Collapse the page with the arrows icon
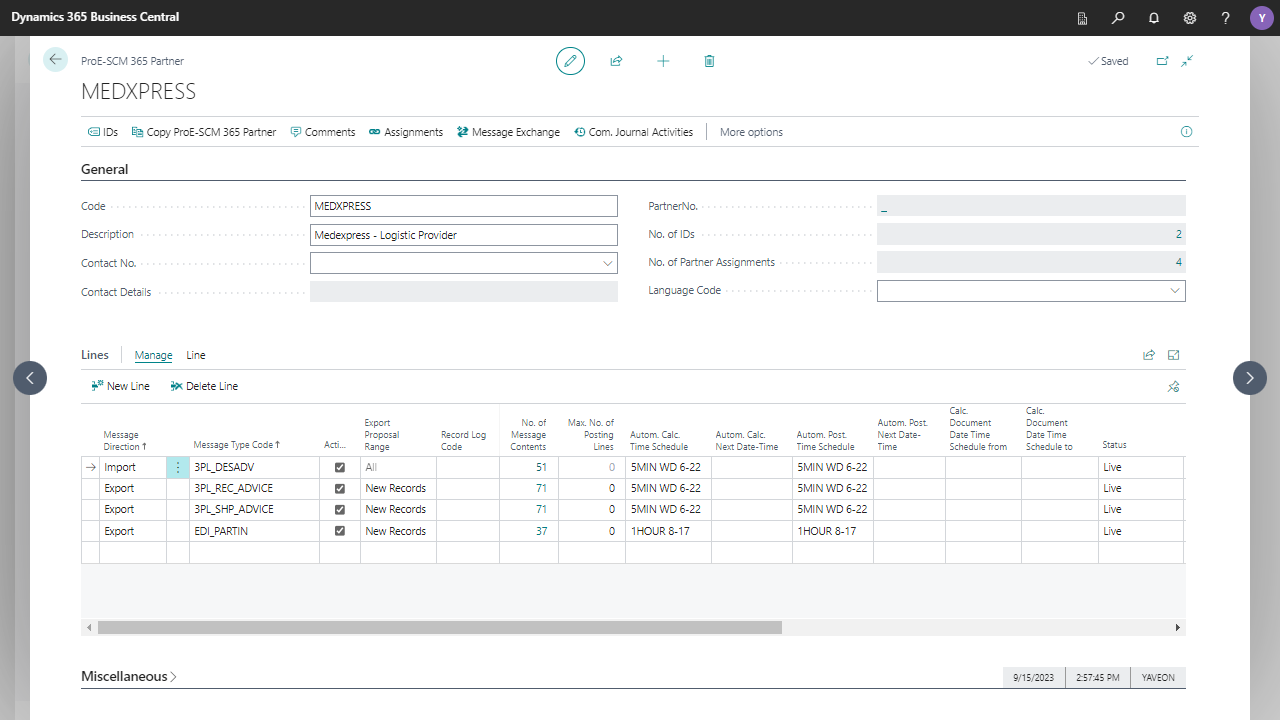Viewport: 1280px width, 720px height. click(1187, 61)
